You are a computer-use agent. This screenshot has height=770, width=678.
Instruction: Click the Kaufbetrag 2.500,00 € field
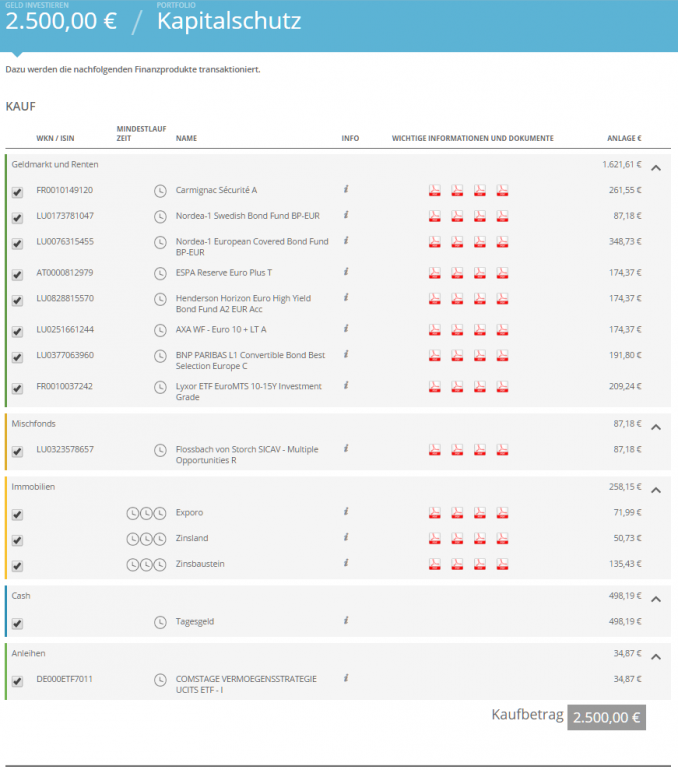click(606, 717)
